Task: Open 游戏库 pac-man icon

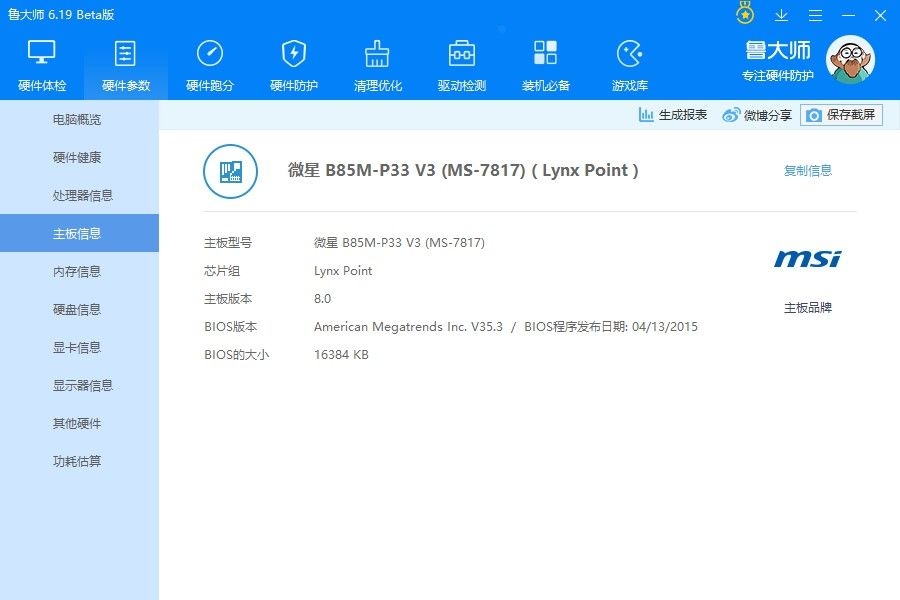Action: pyautogui.click(x=630, y=53)
